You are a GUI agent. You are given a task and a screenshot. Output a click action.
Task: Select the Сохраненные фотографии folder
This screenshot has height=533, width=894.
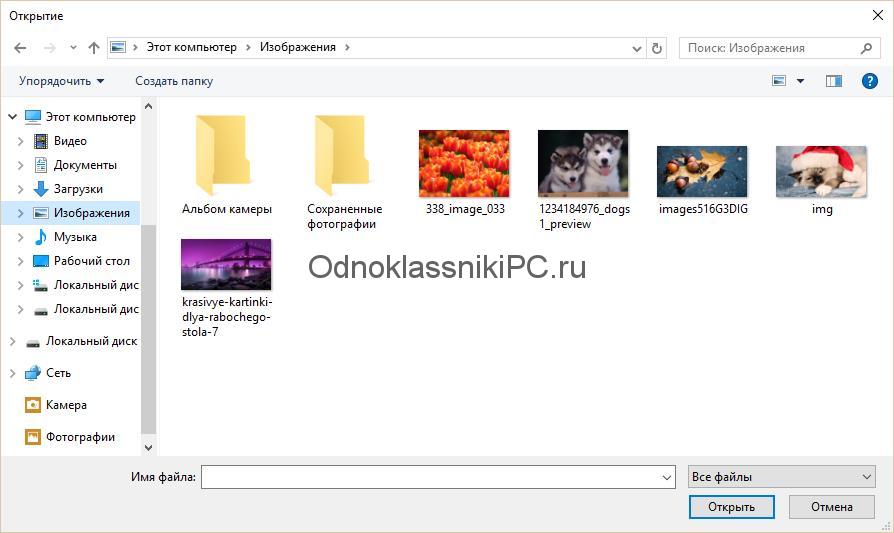(344, 158)
